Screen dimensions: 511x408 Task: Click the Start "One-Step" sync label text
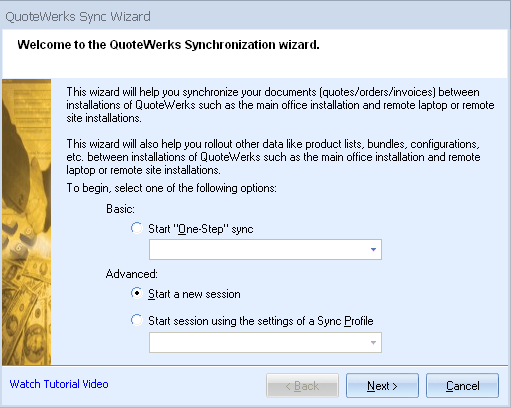[x=201, y=229]
